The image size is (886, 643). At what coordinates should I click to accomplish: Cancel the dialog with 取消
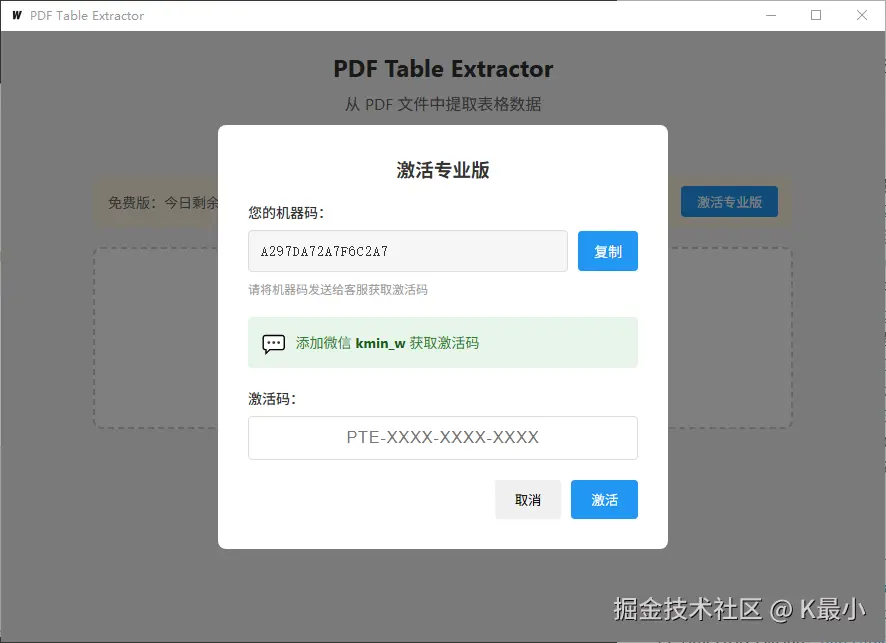(x=528, y=499)
